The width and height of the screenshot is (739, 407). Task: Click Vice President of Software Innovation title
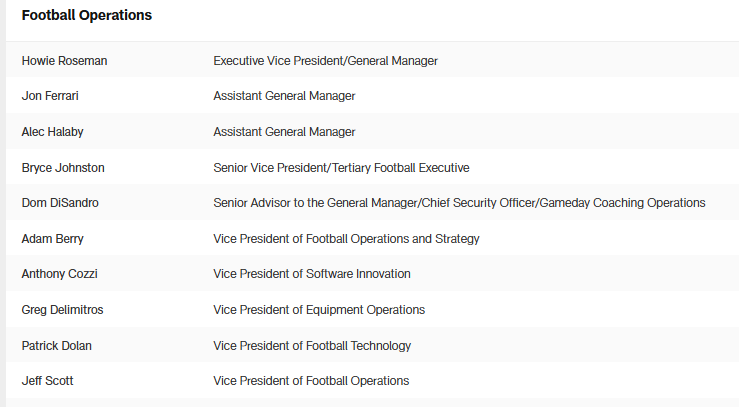tap(312, 274)
